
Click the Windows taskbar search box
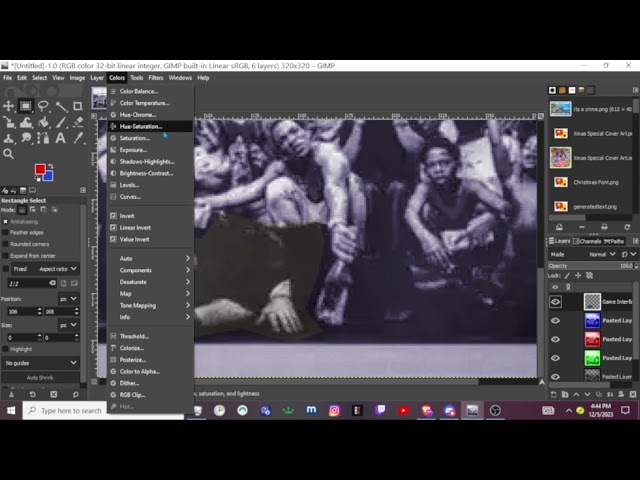(x=104, y=411)
